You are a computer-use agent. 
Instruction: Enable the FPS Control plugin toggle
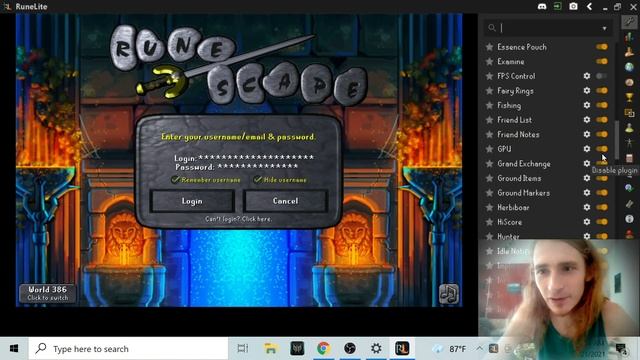click(x=602, y=76)
